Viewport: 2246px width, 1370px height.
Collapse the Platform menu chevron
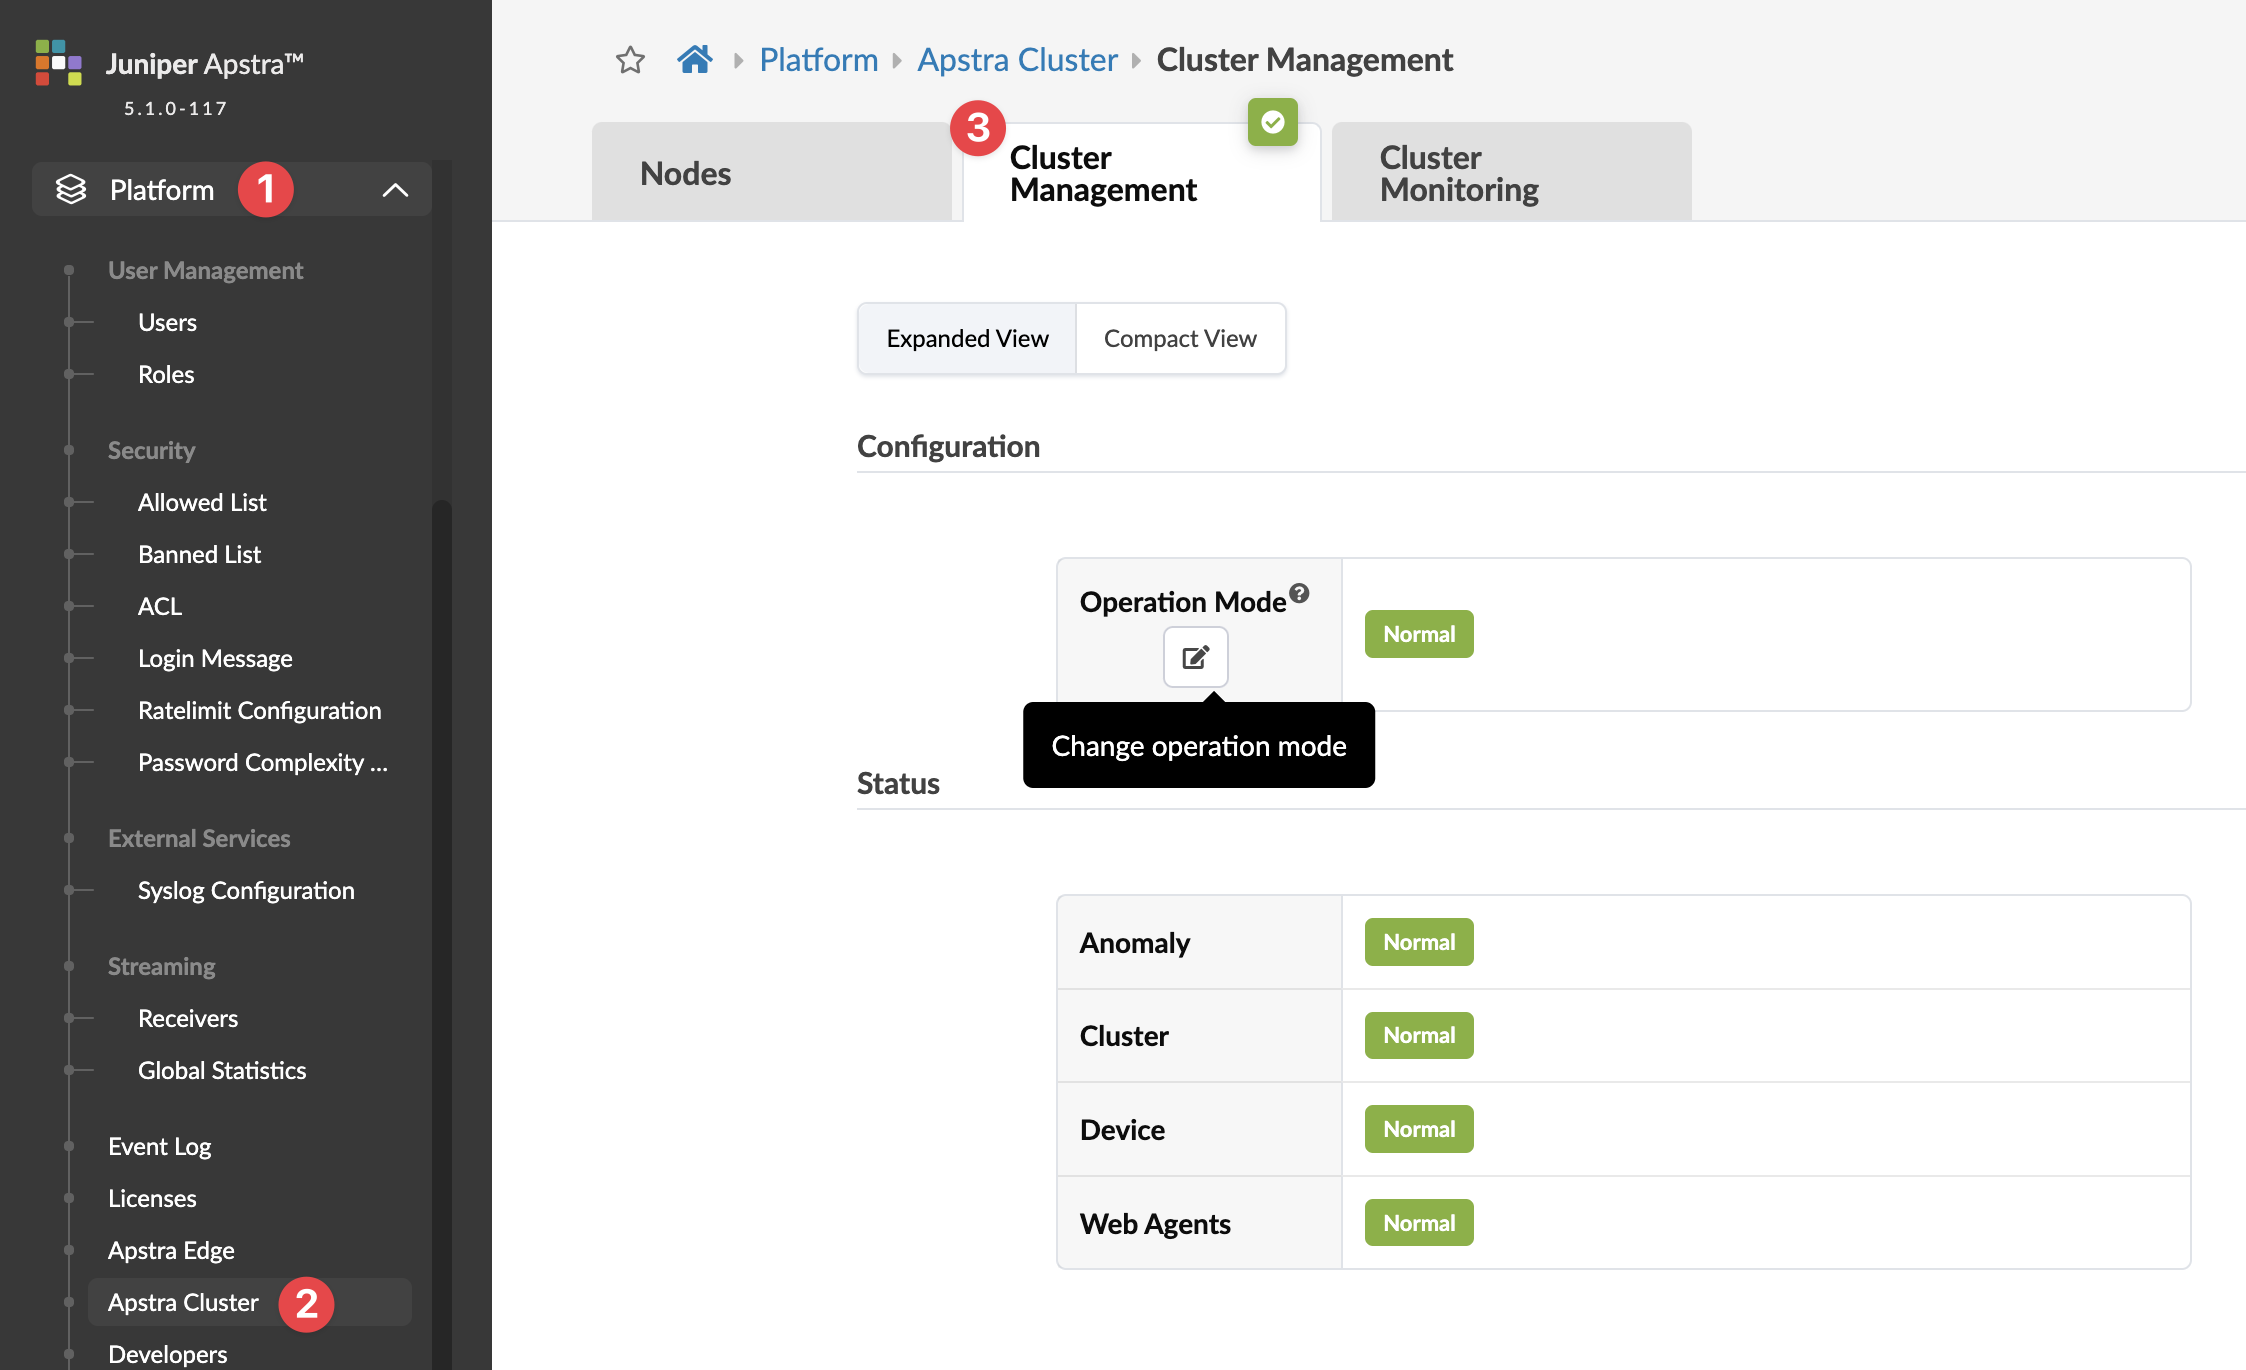pos(395,190)
